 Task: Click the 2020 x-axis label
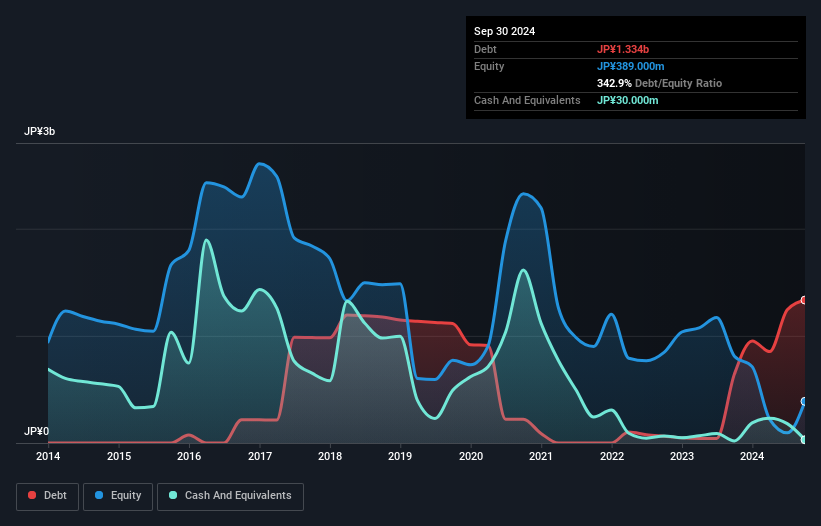(x=471, y=456)
